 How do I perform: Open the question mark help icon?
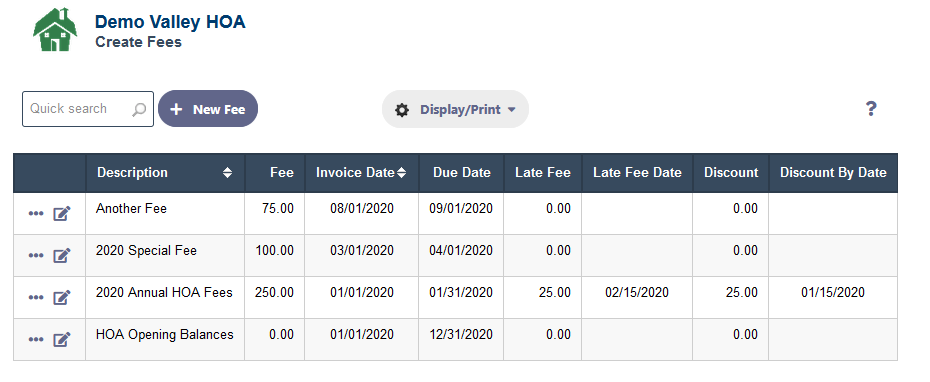point(870,109)
